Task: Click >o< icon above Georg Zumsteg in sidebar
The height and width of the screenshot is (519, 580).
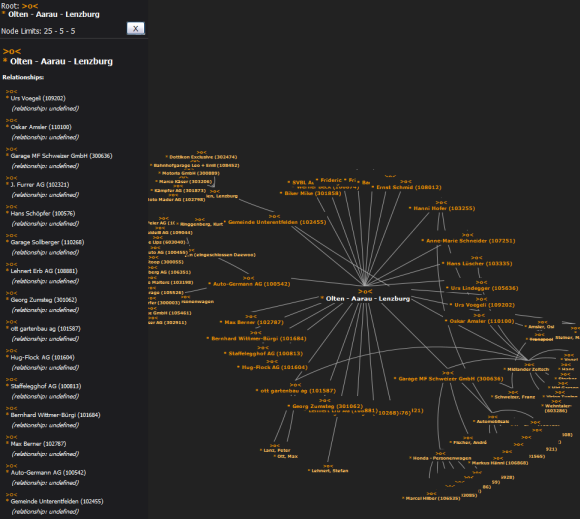Action: tap(11, 293)
